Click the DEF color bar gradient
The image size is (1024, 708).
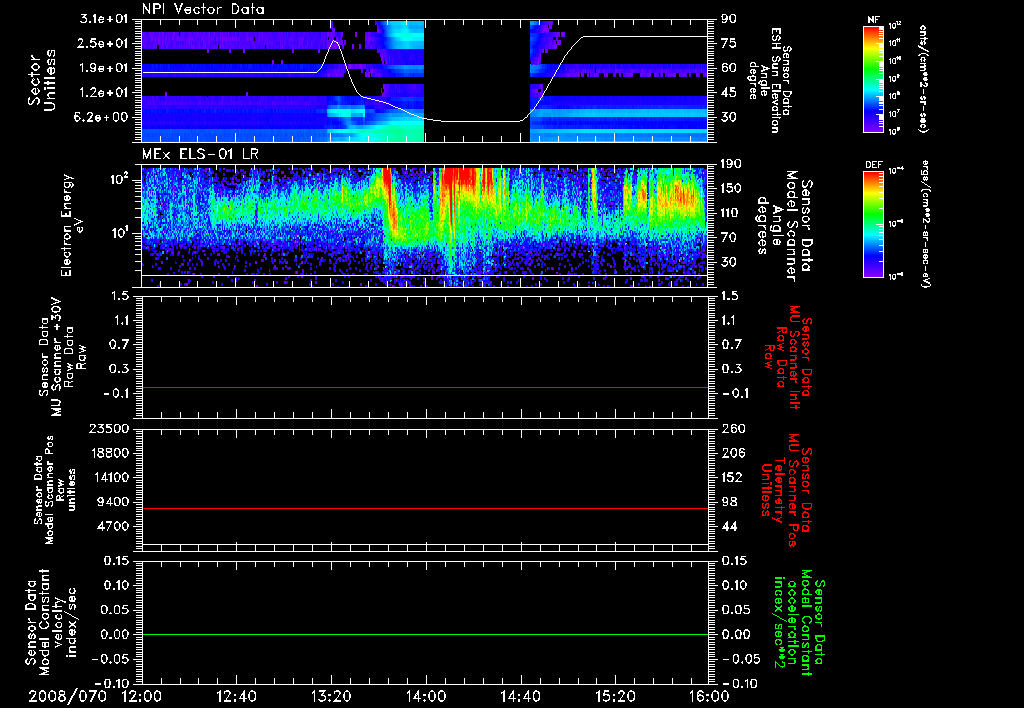[873, 224]
